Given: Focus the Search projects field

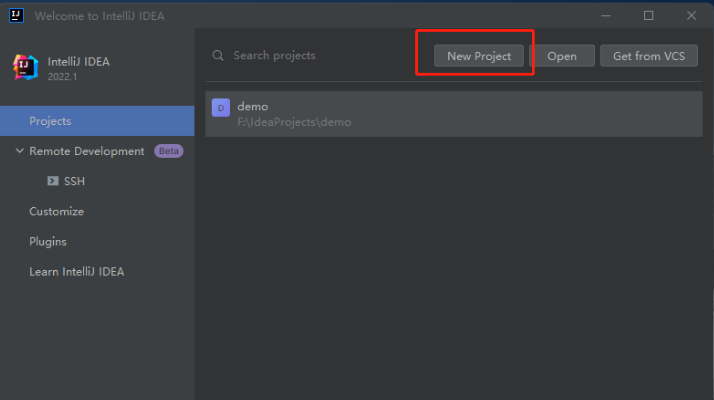Looking at the screenshot, I should [x=310, y=56].
